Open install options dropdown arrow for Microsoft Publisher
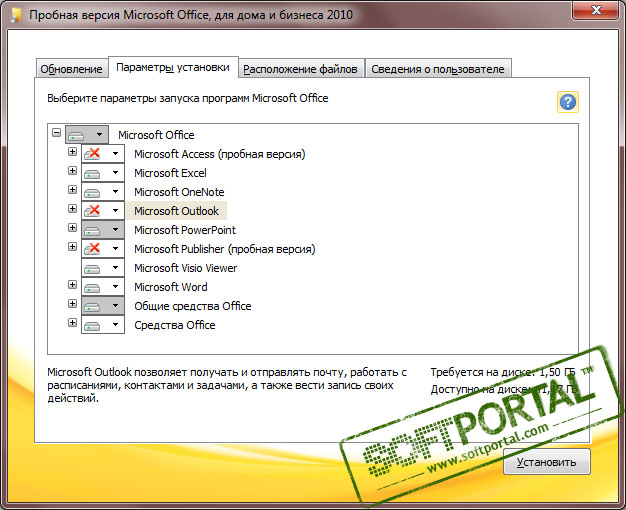 (x=115, y=248)
